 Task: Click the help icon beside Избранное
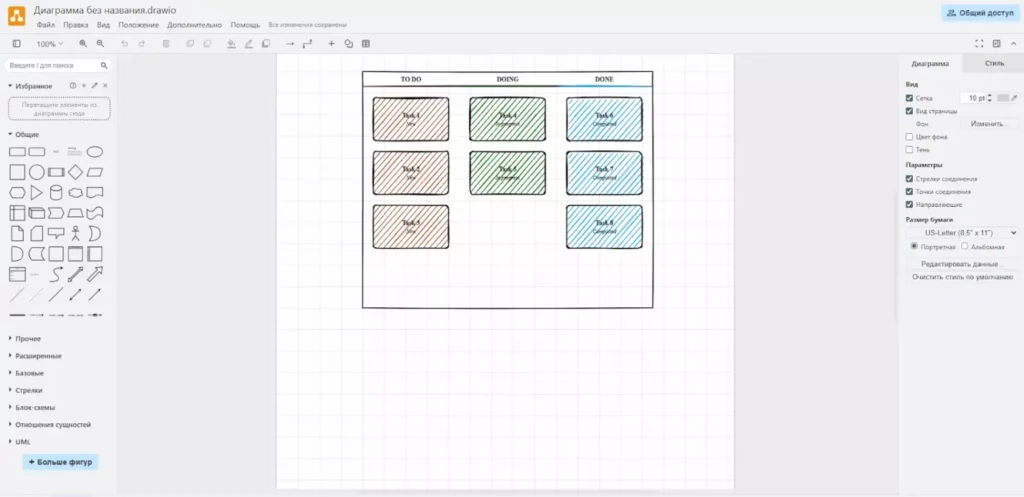(x=73, y=86)
